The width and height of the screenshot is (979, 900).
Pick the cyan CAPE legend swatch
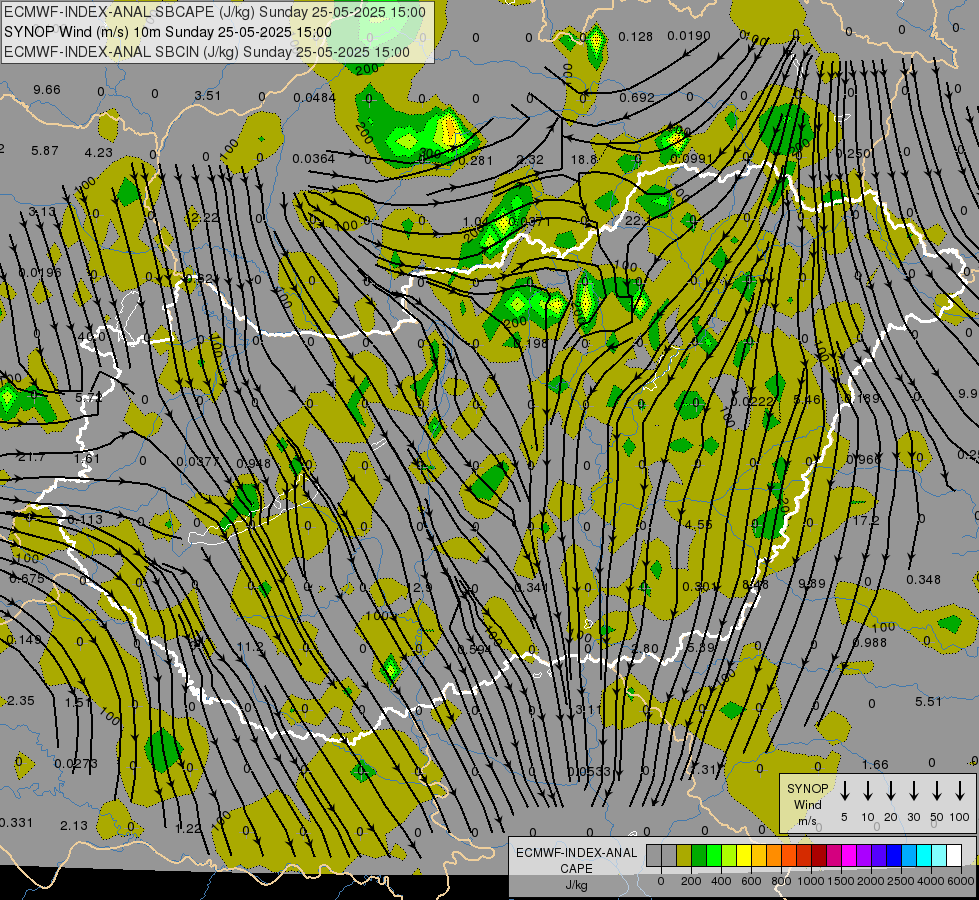click(925, 855)
